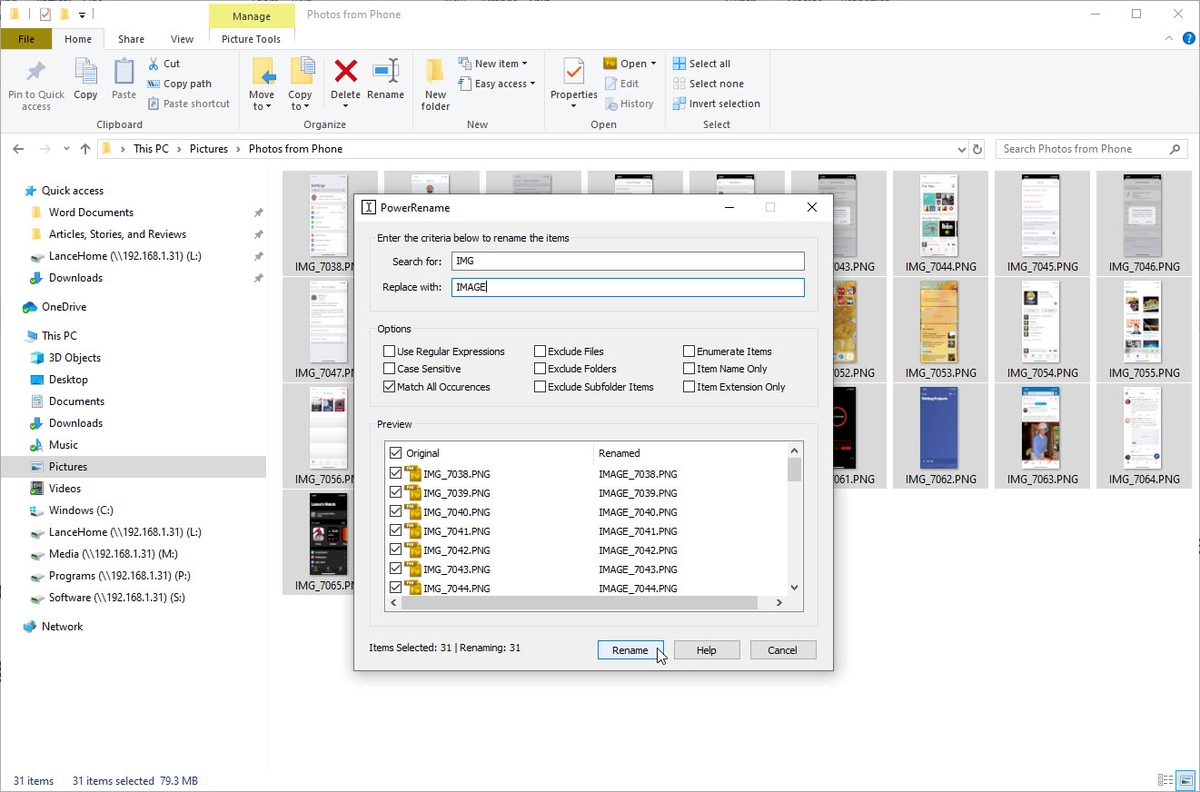Open the File menu tab
Screen dimensions: 1200x792
pyautogui.click(x=27, y=39)
